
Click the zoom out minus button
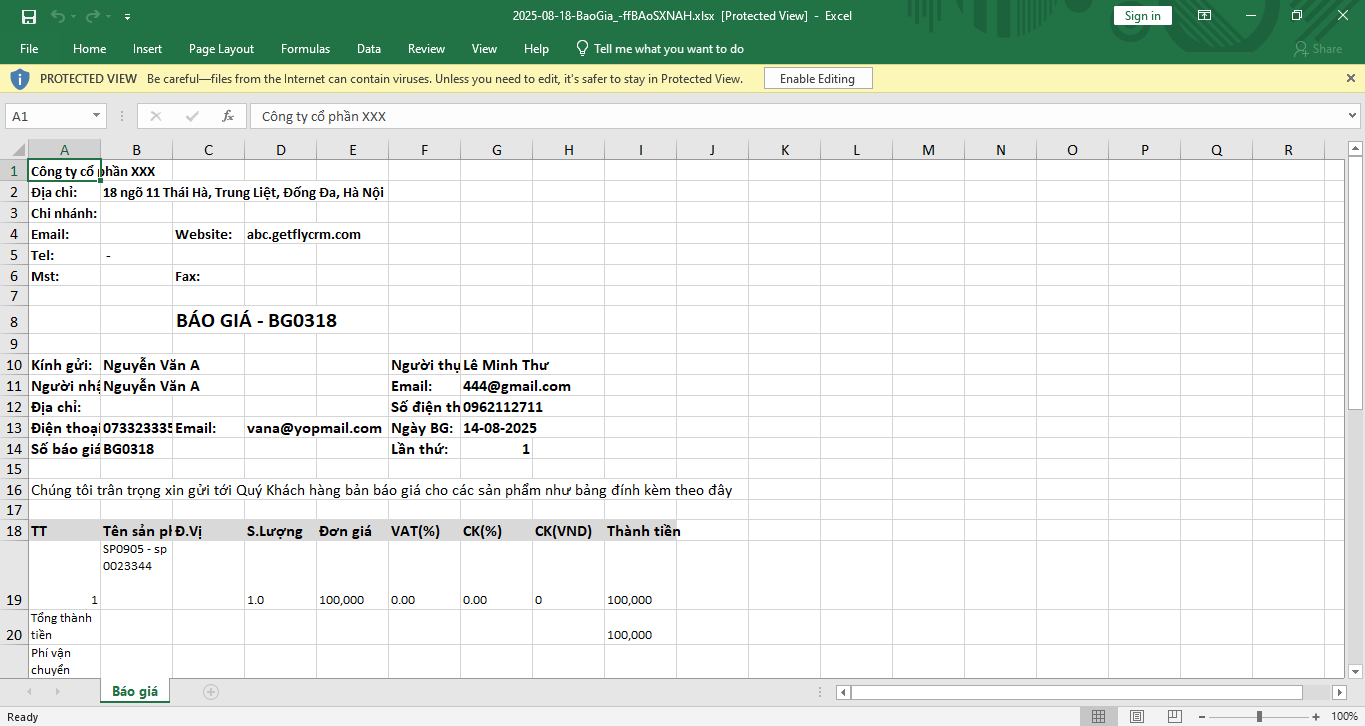coord(1201,716)
